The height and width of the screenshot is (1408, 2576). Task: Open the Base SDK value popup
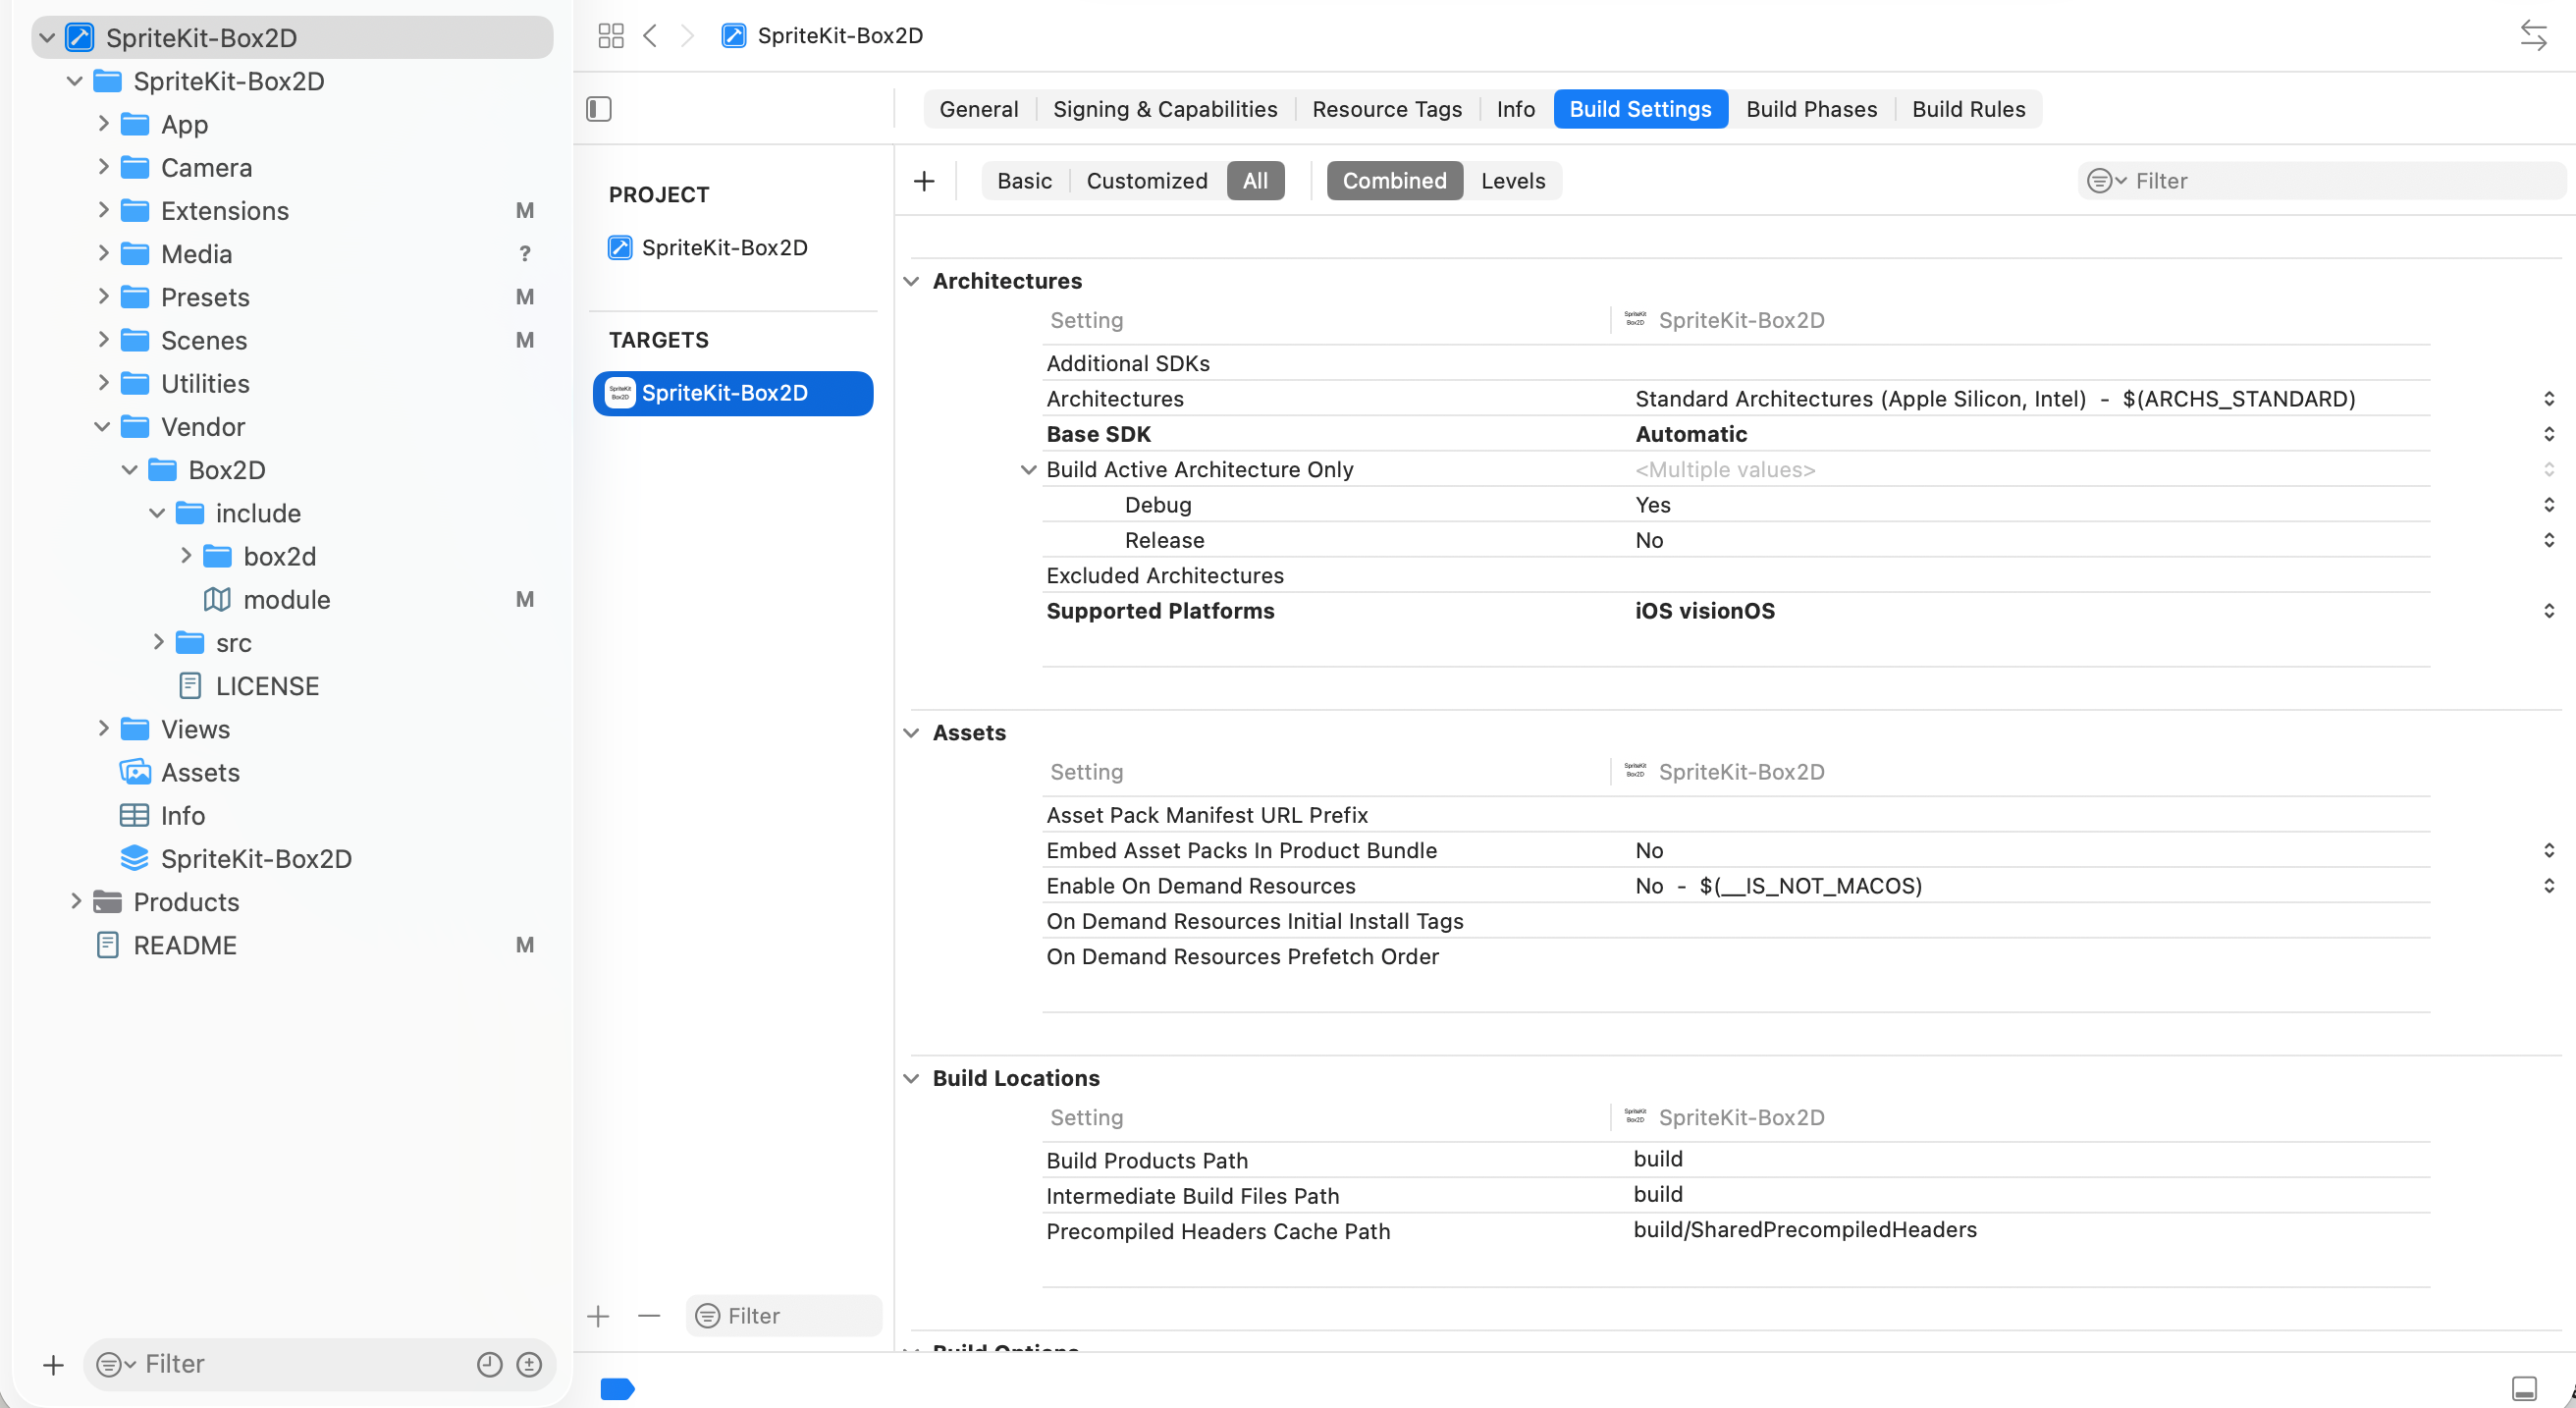point(2548,434)
